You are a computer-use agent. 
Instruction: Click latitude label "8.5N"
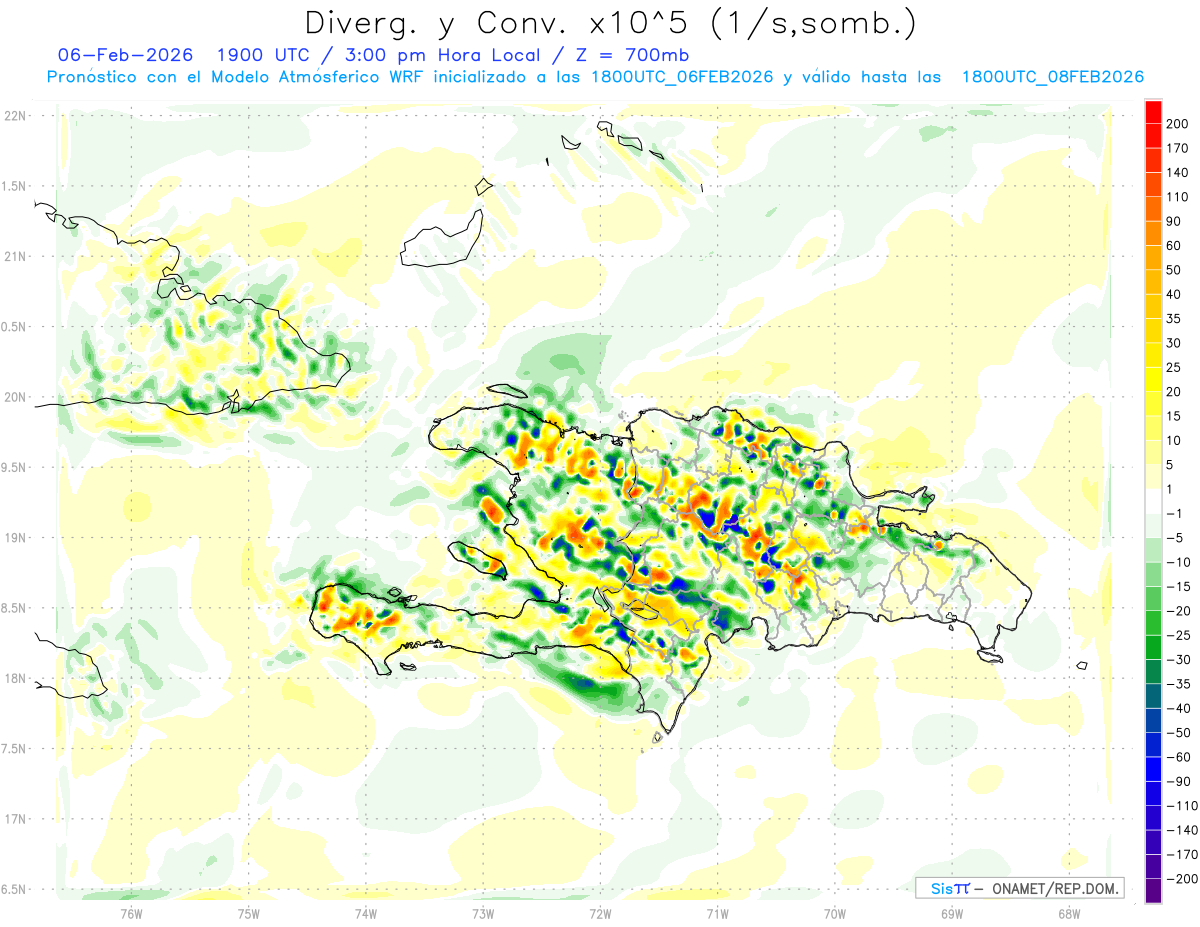(x=15, y=608)
